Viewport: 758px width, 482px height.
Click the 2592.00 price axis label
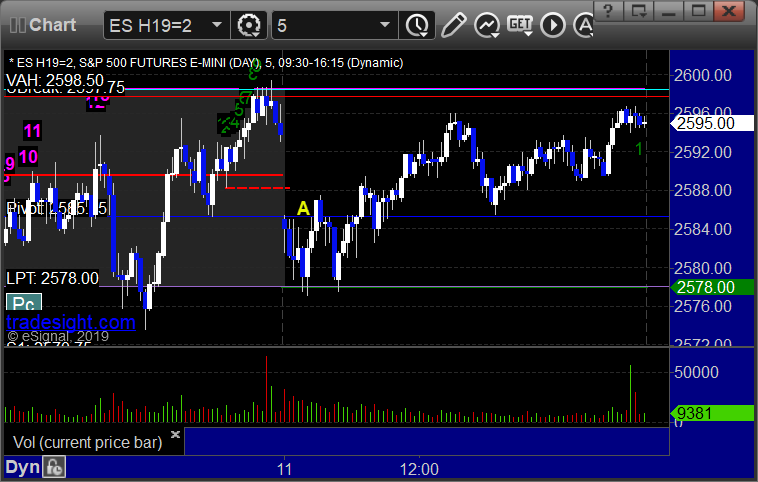pyautogui.click(x=702, y=152)
